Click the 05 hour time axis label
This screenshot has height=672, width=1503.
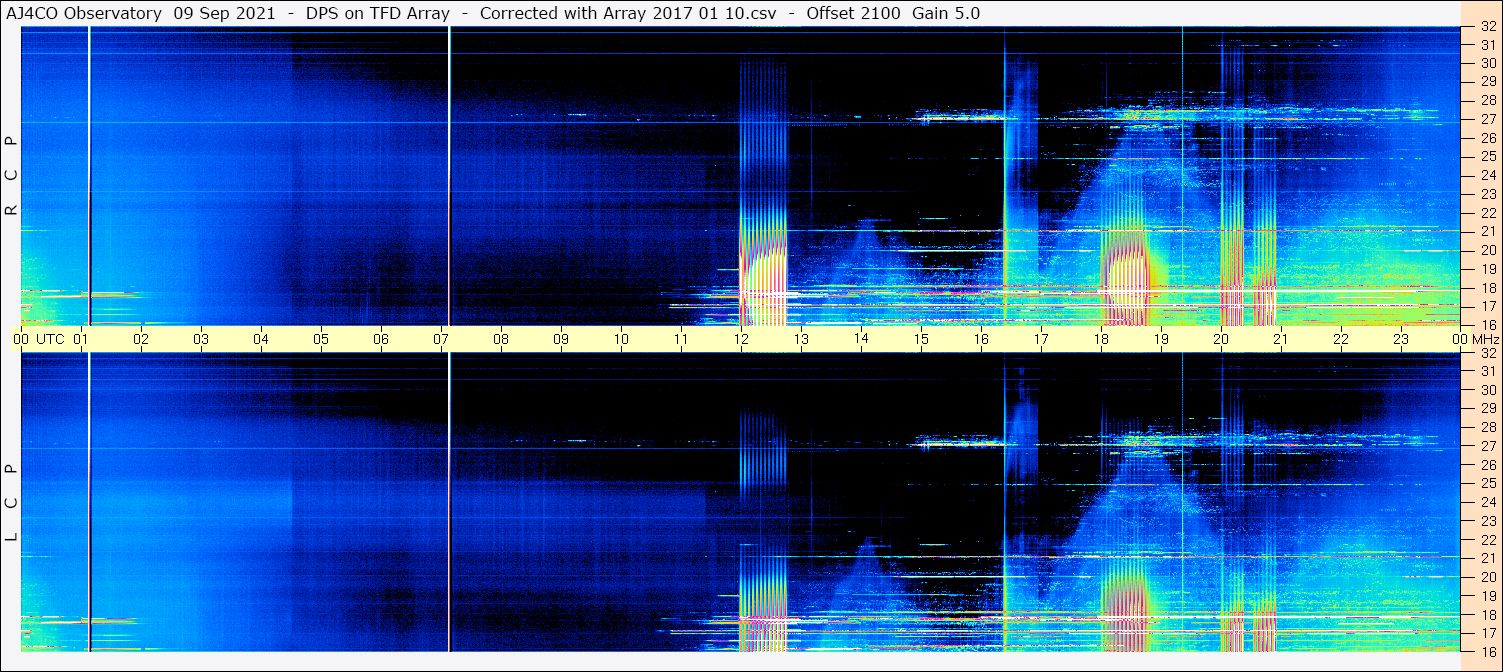[x=321, y=339]
